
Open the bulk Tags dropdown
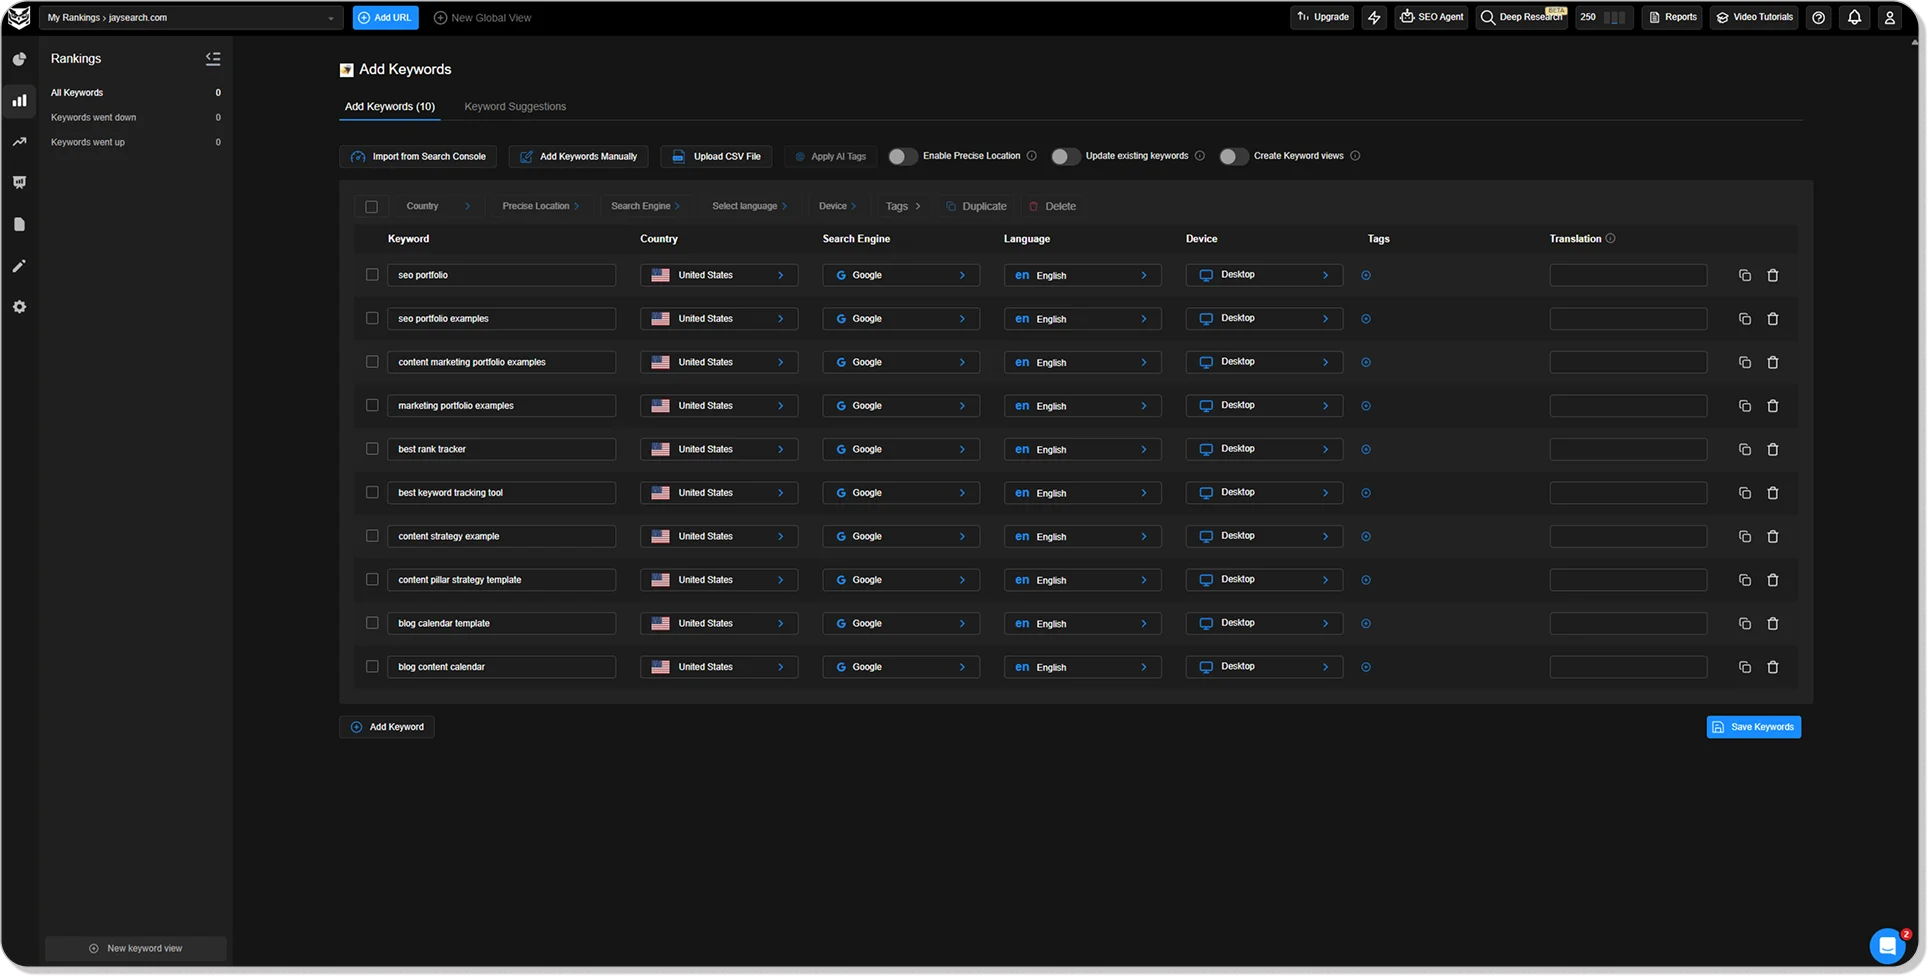pos(903,206)
